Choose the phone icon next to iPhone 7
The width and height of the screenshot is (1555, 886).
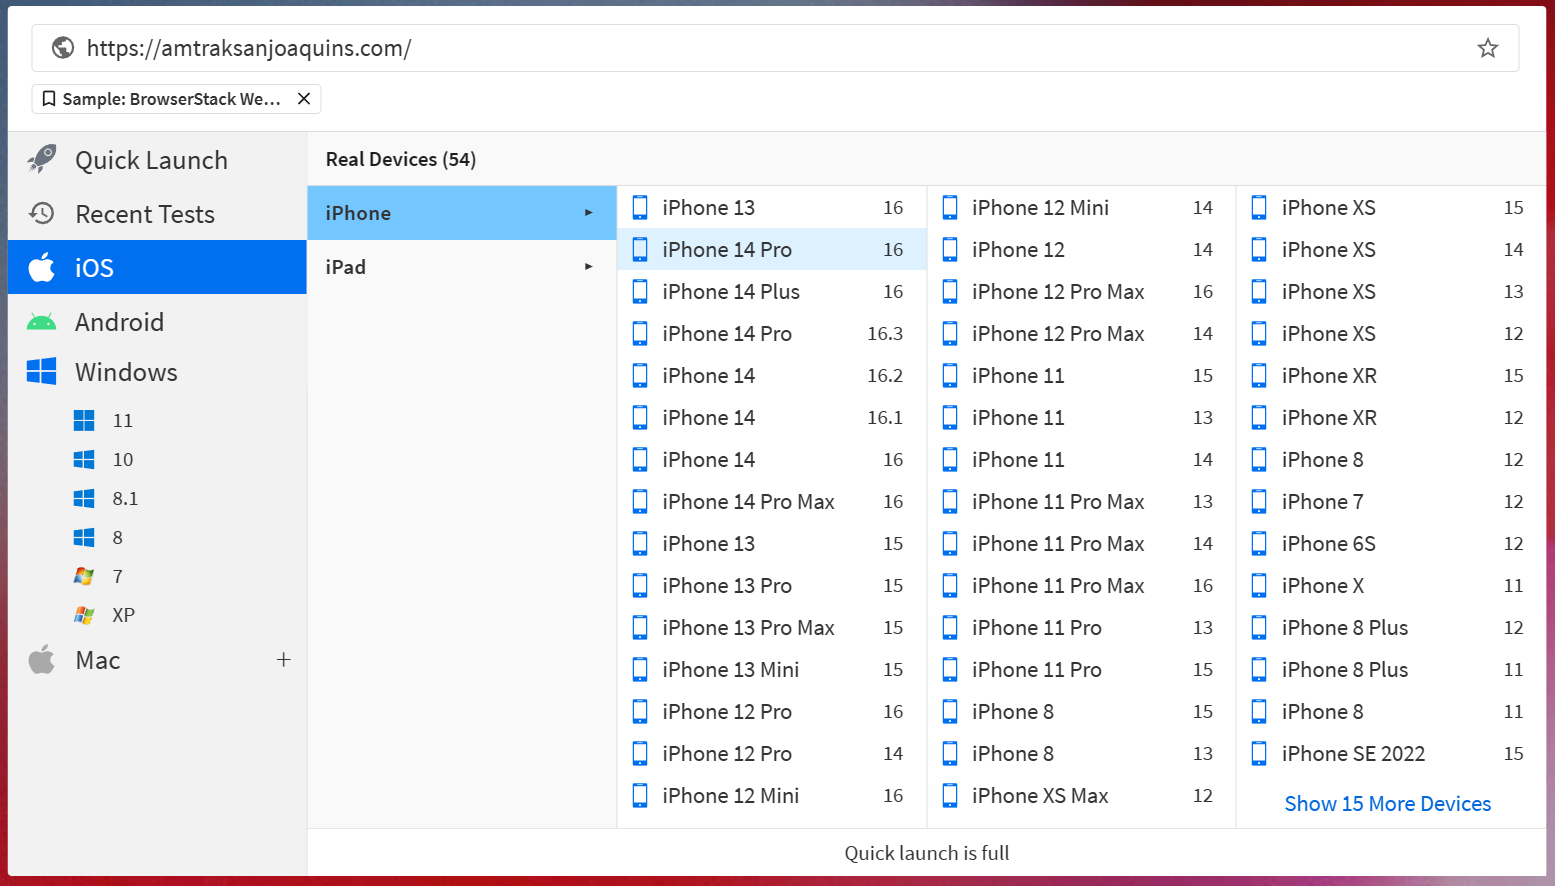[1260, 502]
